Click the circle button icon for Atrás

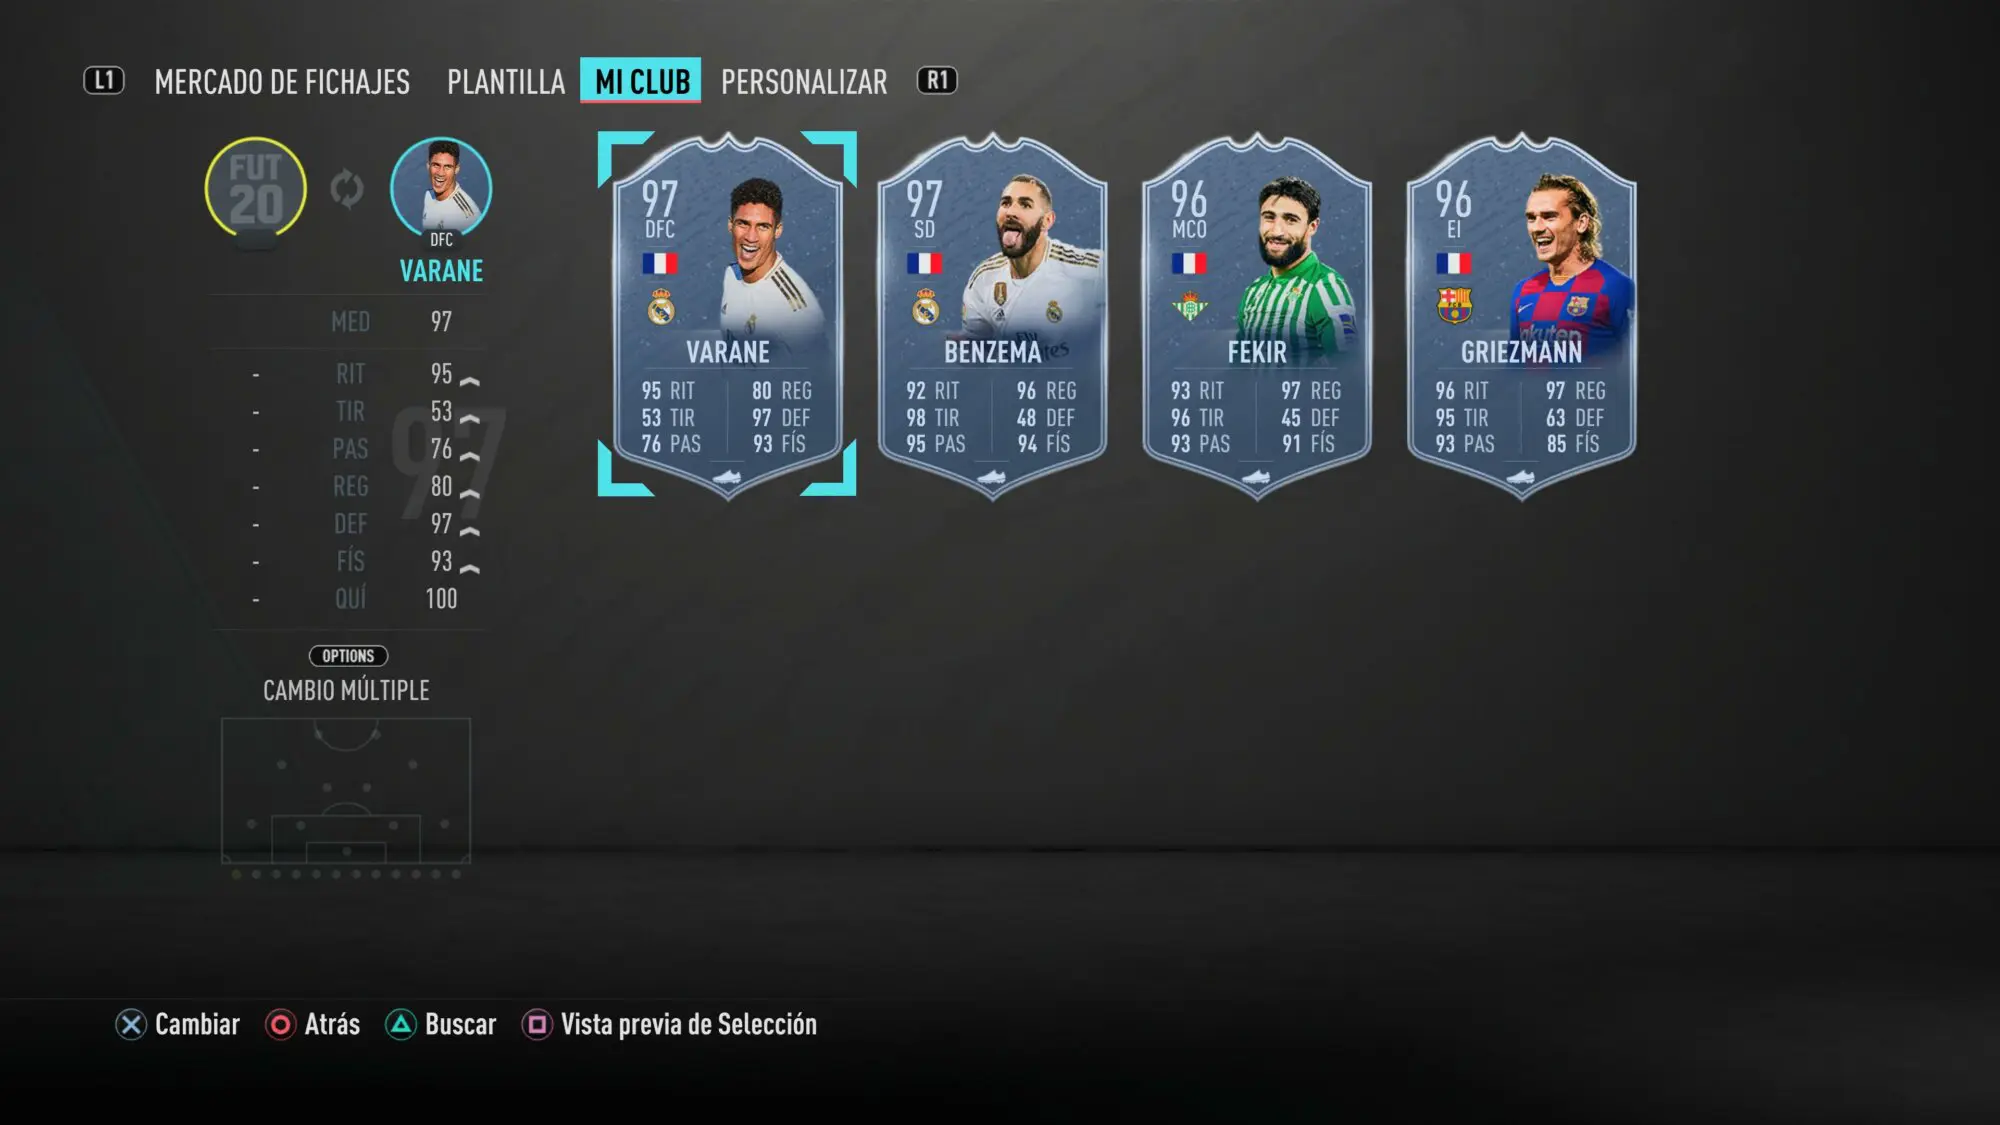[281, 1025]
